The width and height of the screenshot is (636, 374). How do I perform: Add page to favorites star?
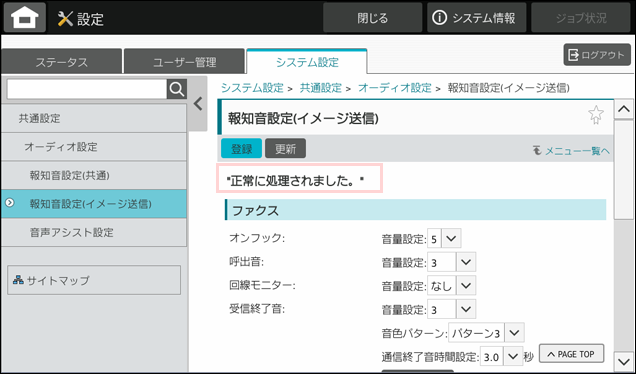pos(596,115)
